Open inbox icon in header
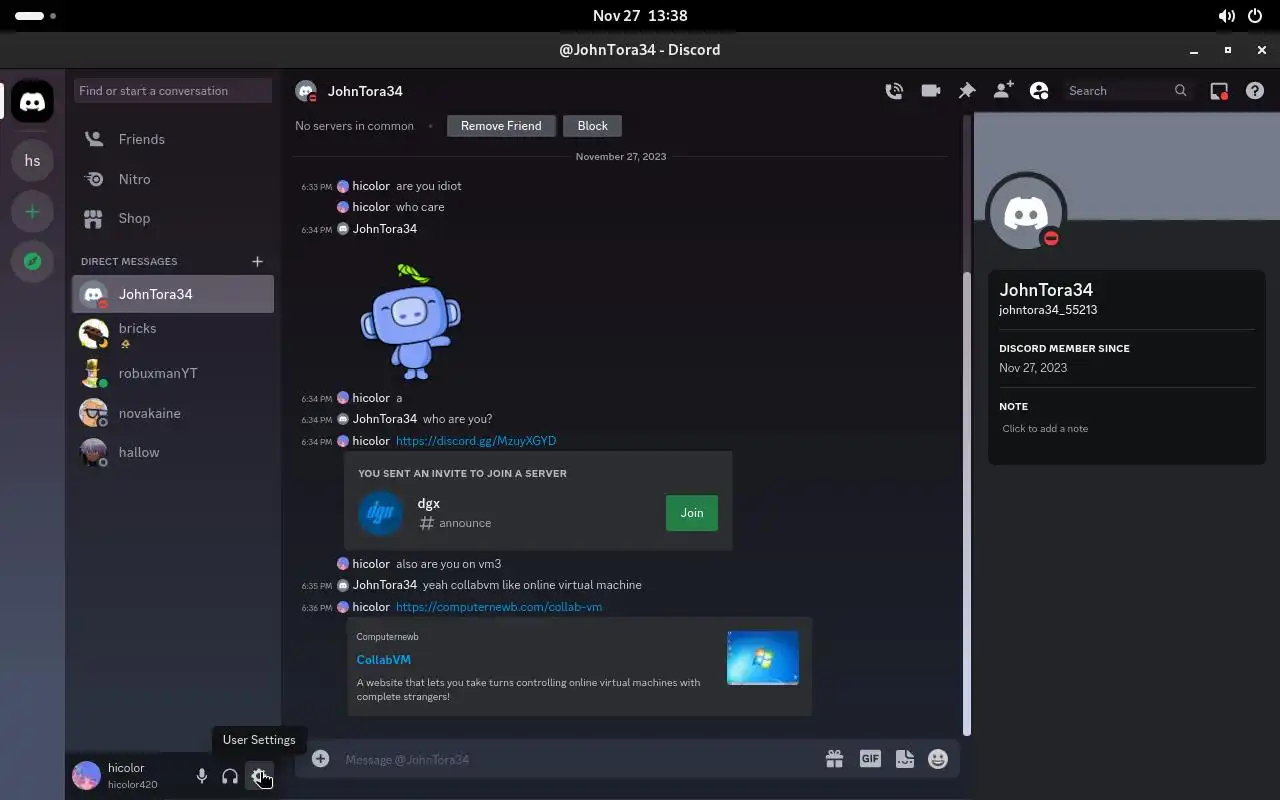This screenshot has width=1280, height=800. (x=1219, y=91)
